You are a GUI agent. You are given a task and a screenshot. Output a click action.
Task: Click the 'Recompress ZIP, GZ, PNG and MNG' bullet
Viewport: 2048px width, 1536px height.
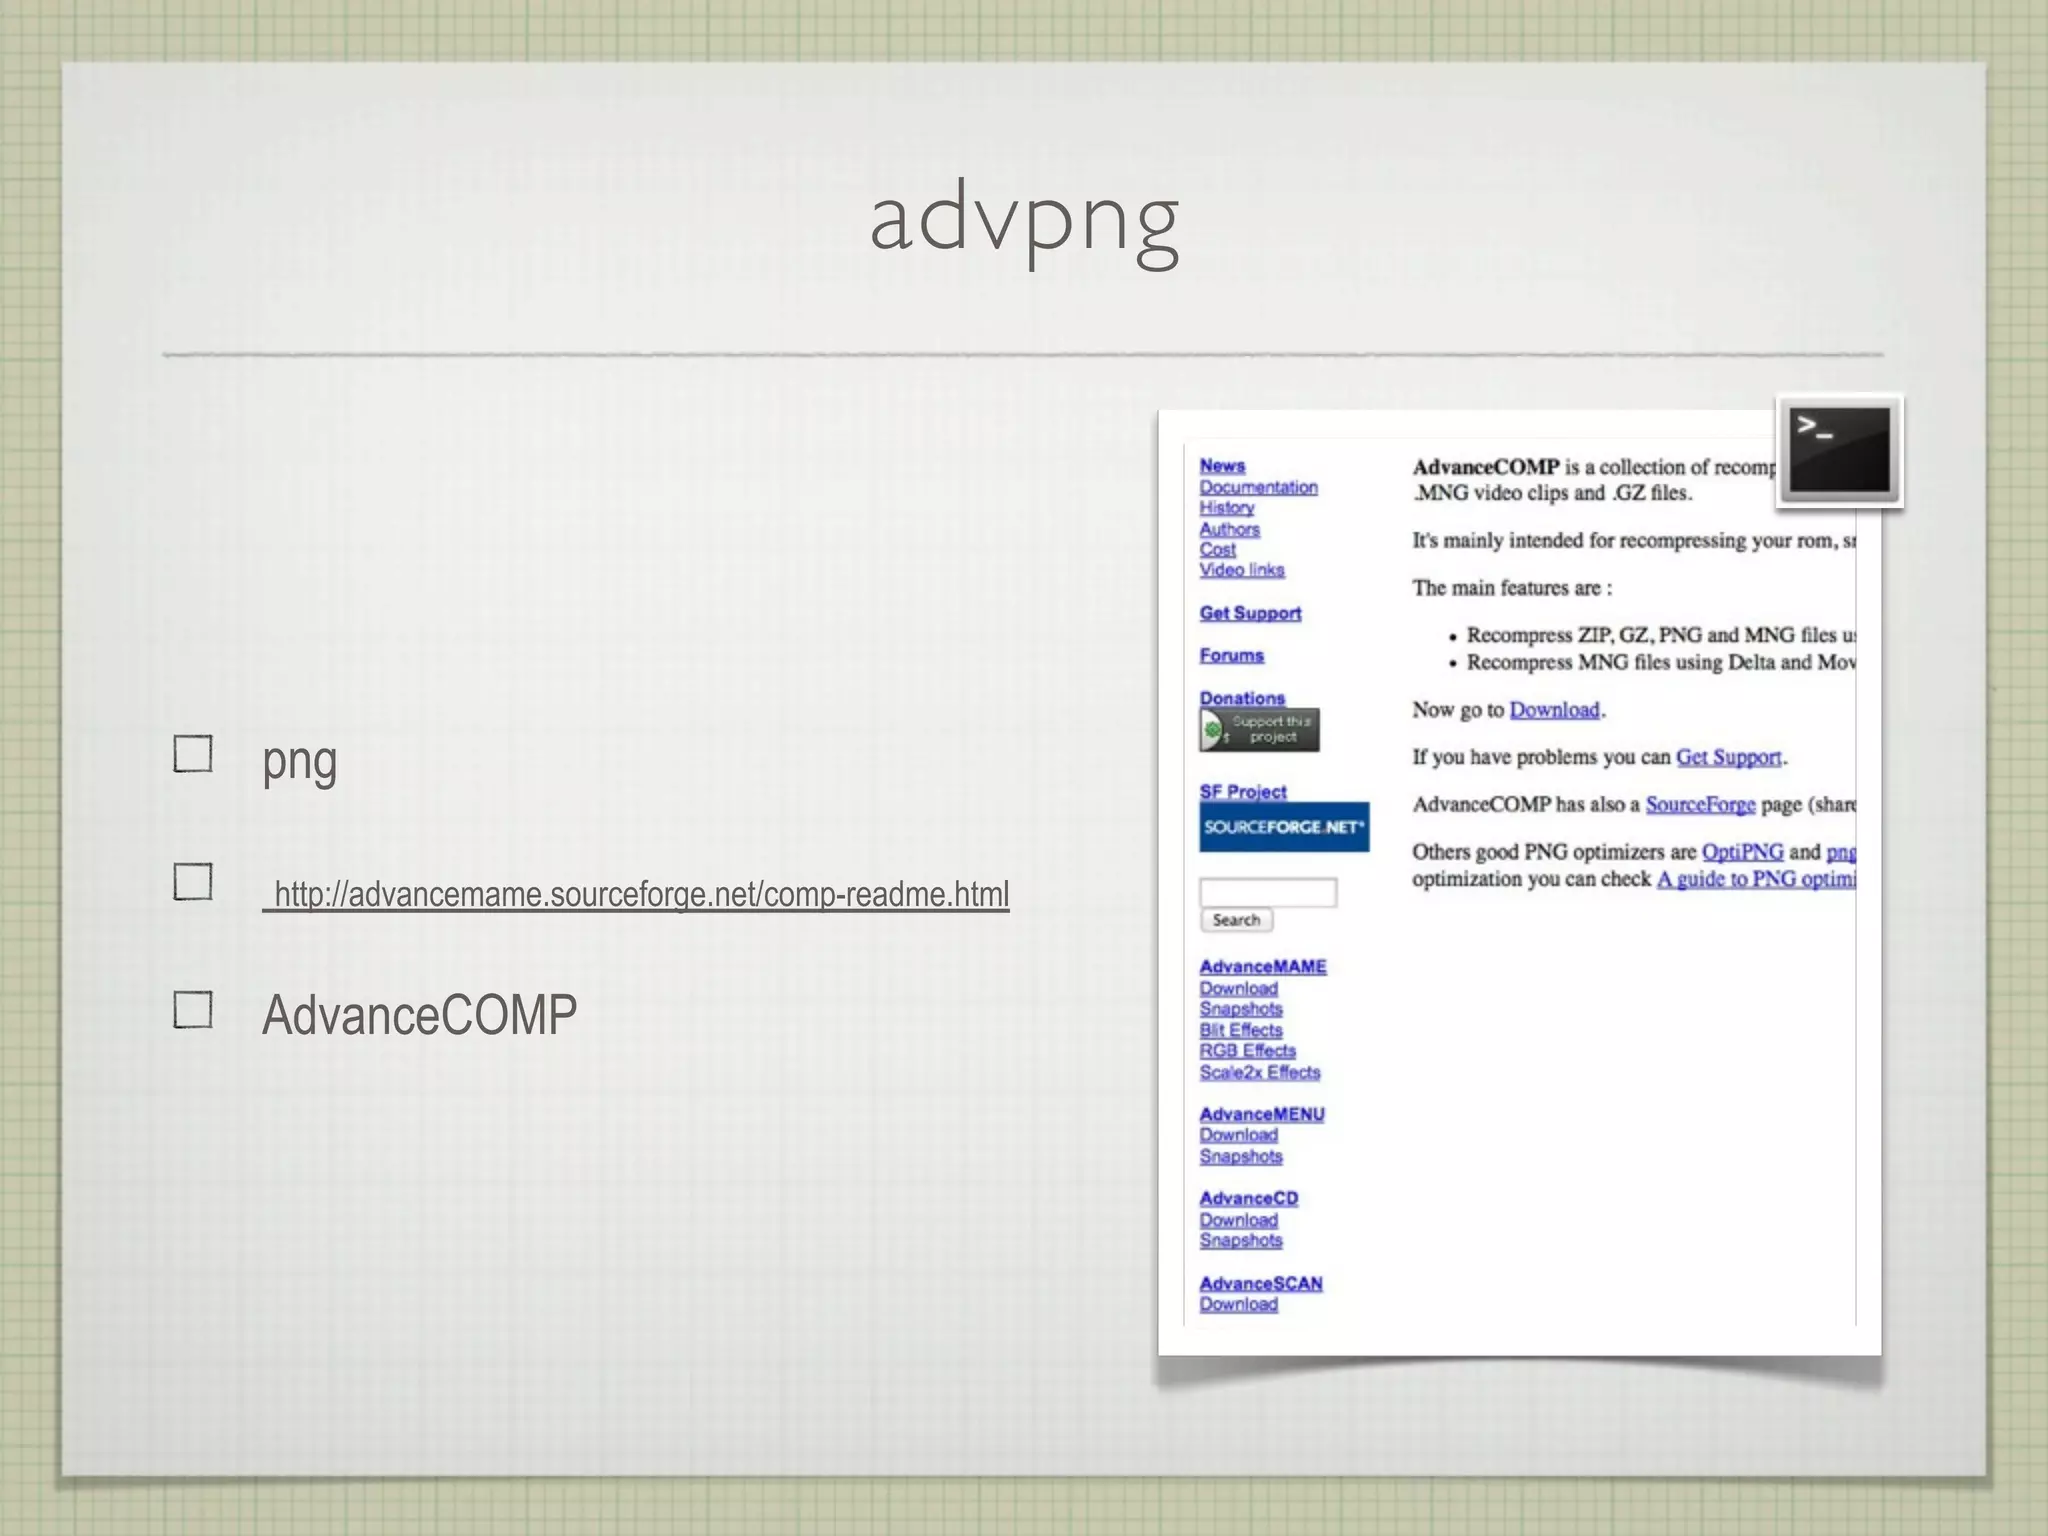[1660, 635]
